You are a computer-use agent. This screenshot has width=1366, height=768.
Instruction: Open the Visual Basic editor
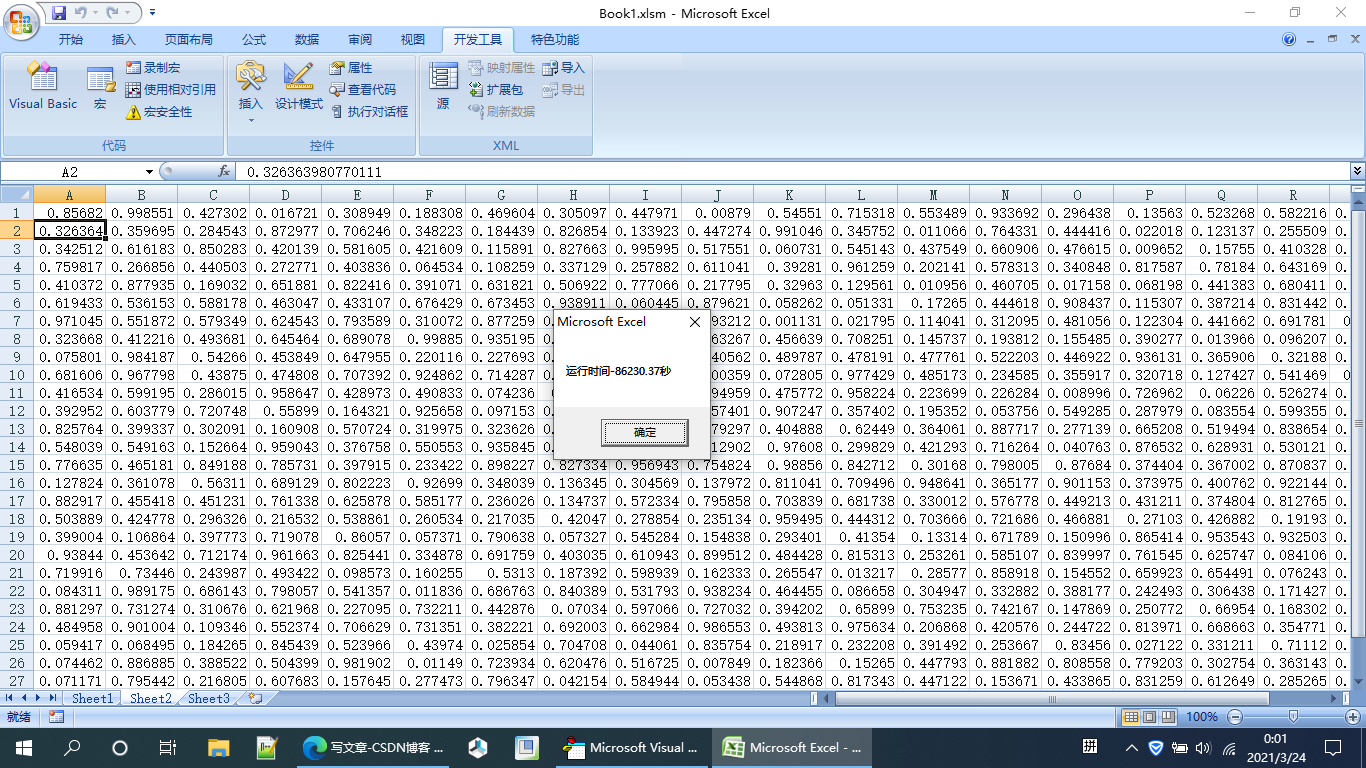pyautogui.click(x=43, y=88)
